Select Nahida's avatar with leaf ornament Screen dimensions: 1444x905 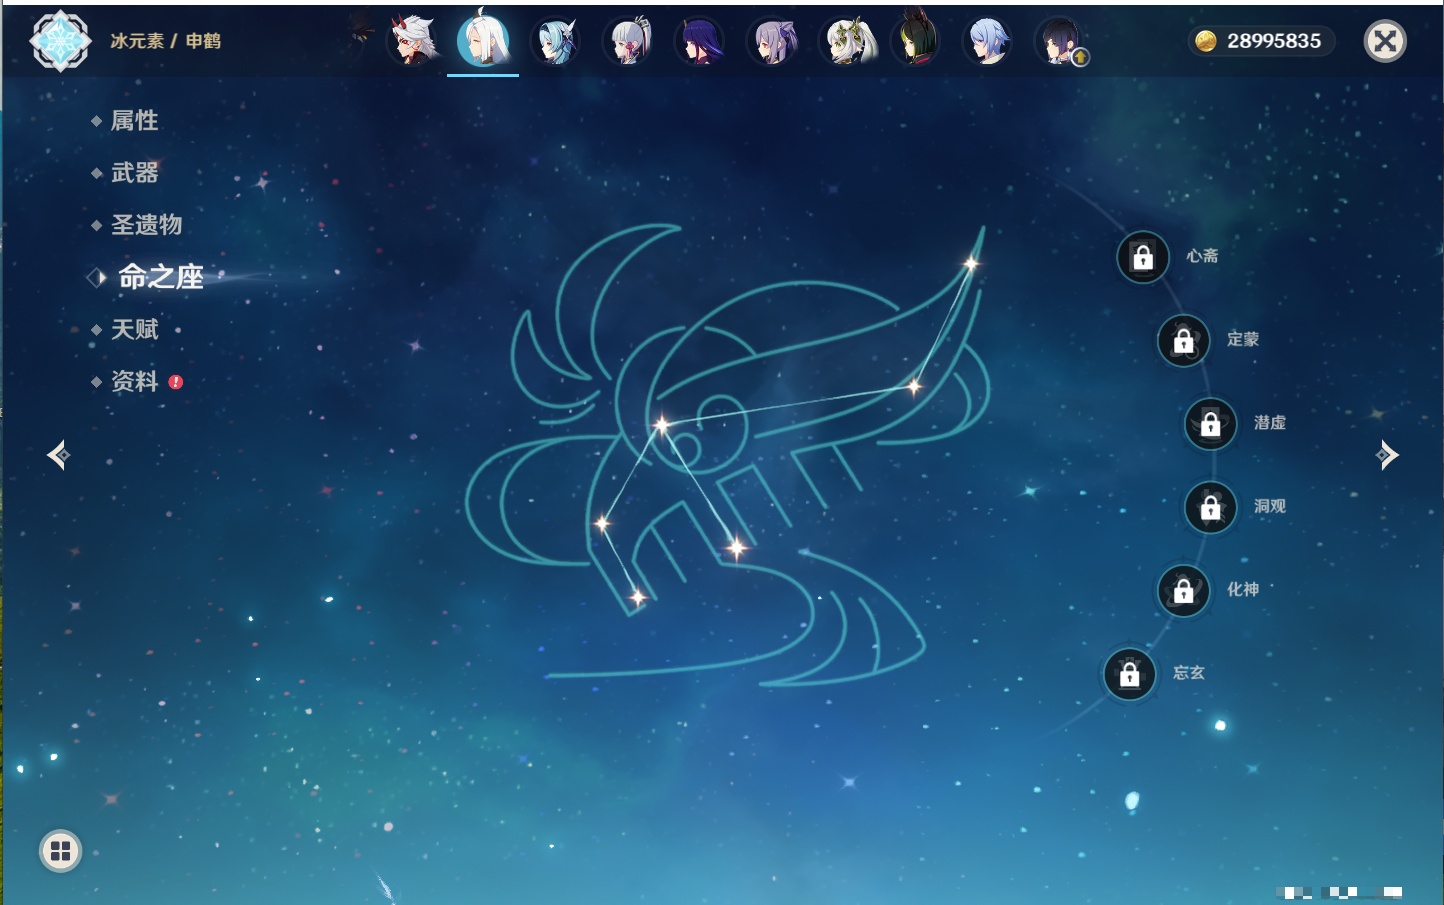click(846, 41)
